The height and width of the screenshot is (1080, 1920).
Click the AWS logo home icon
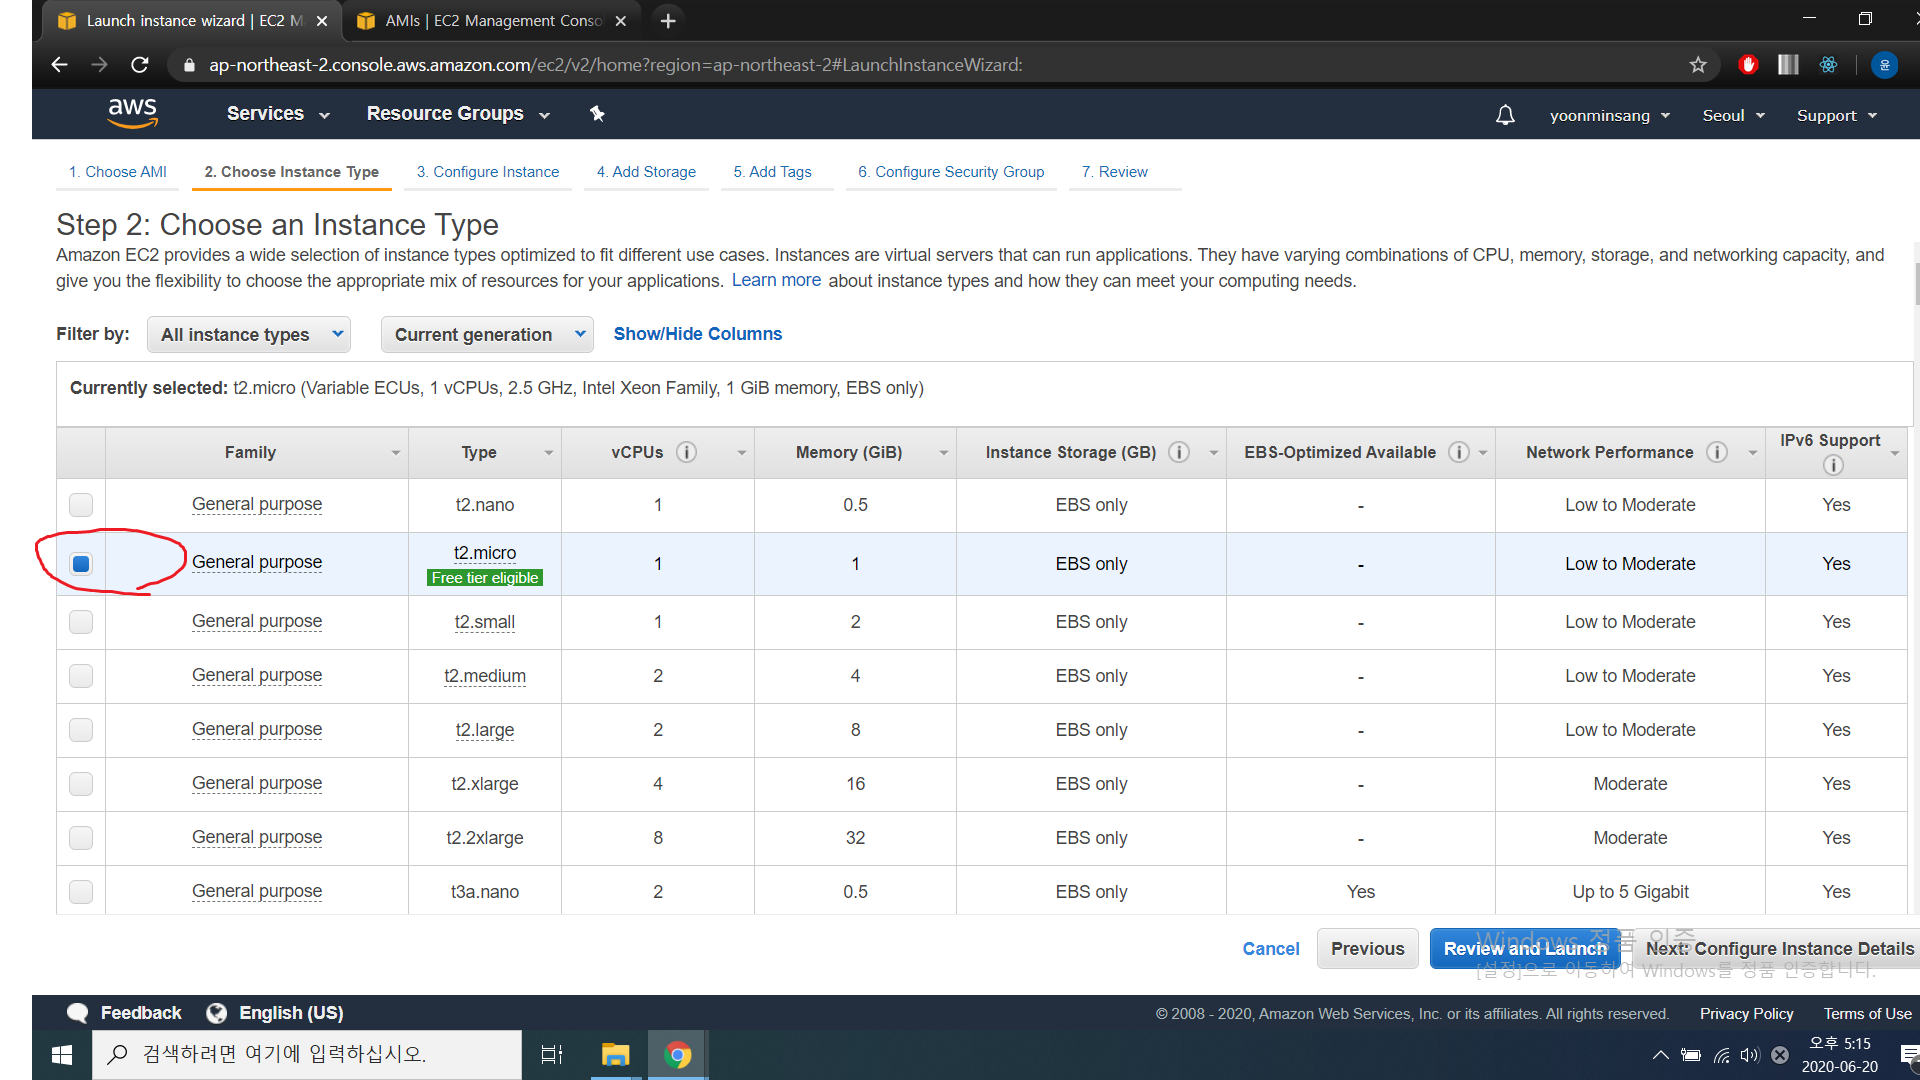coord(132,113)
